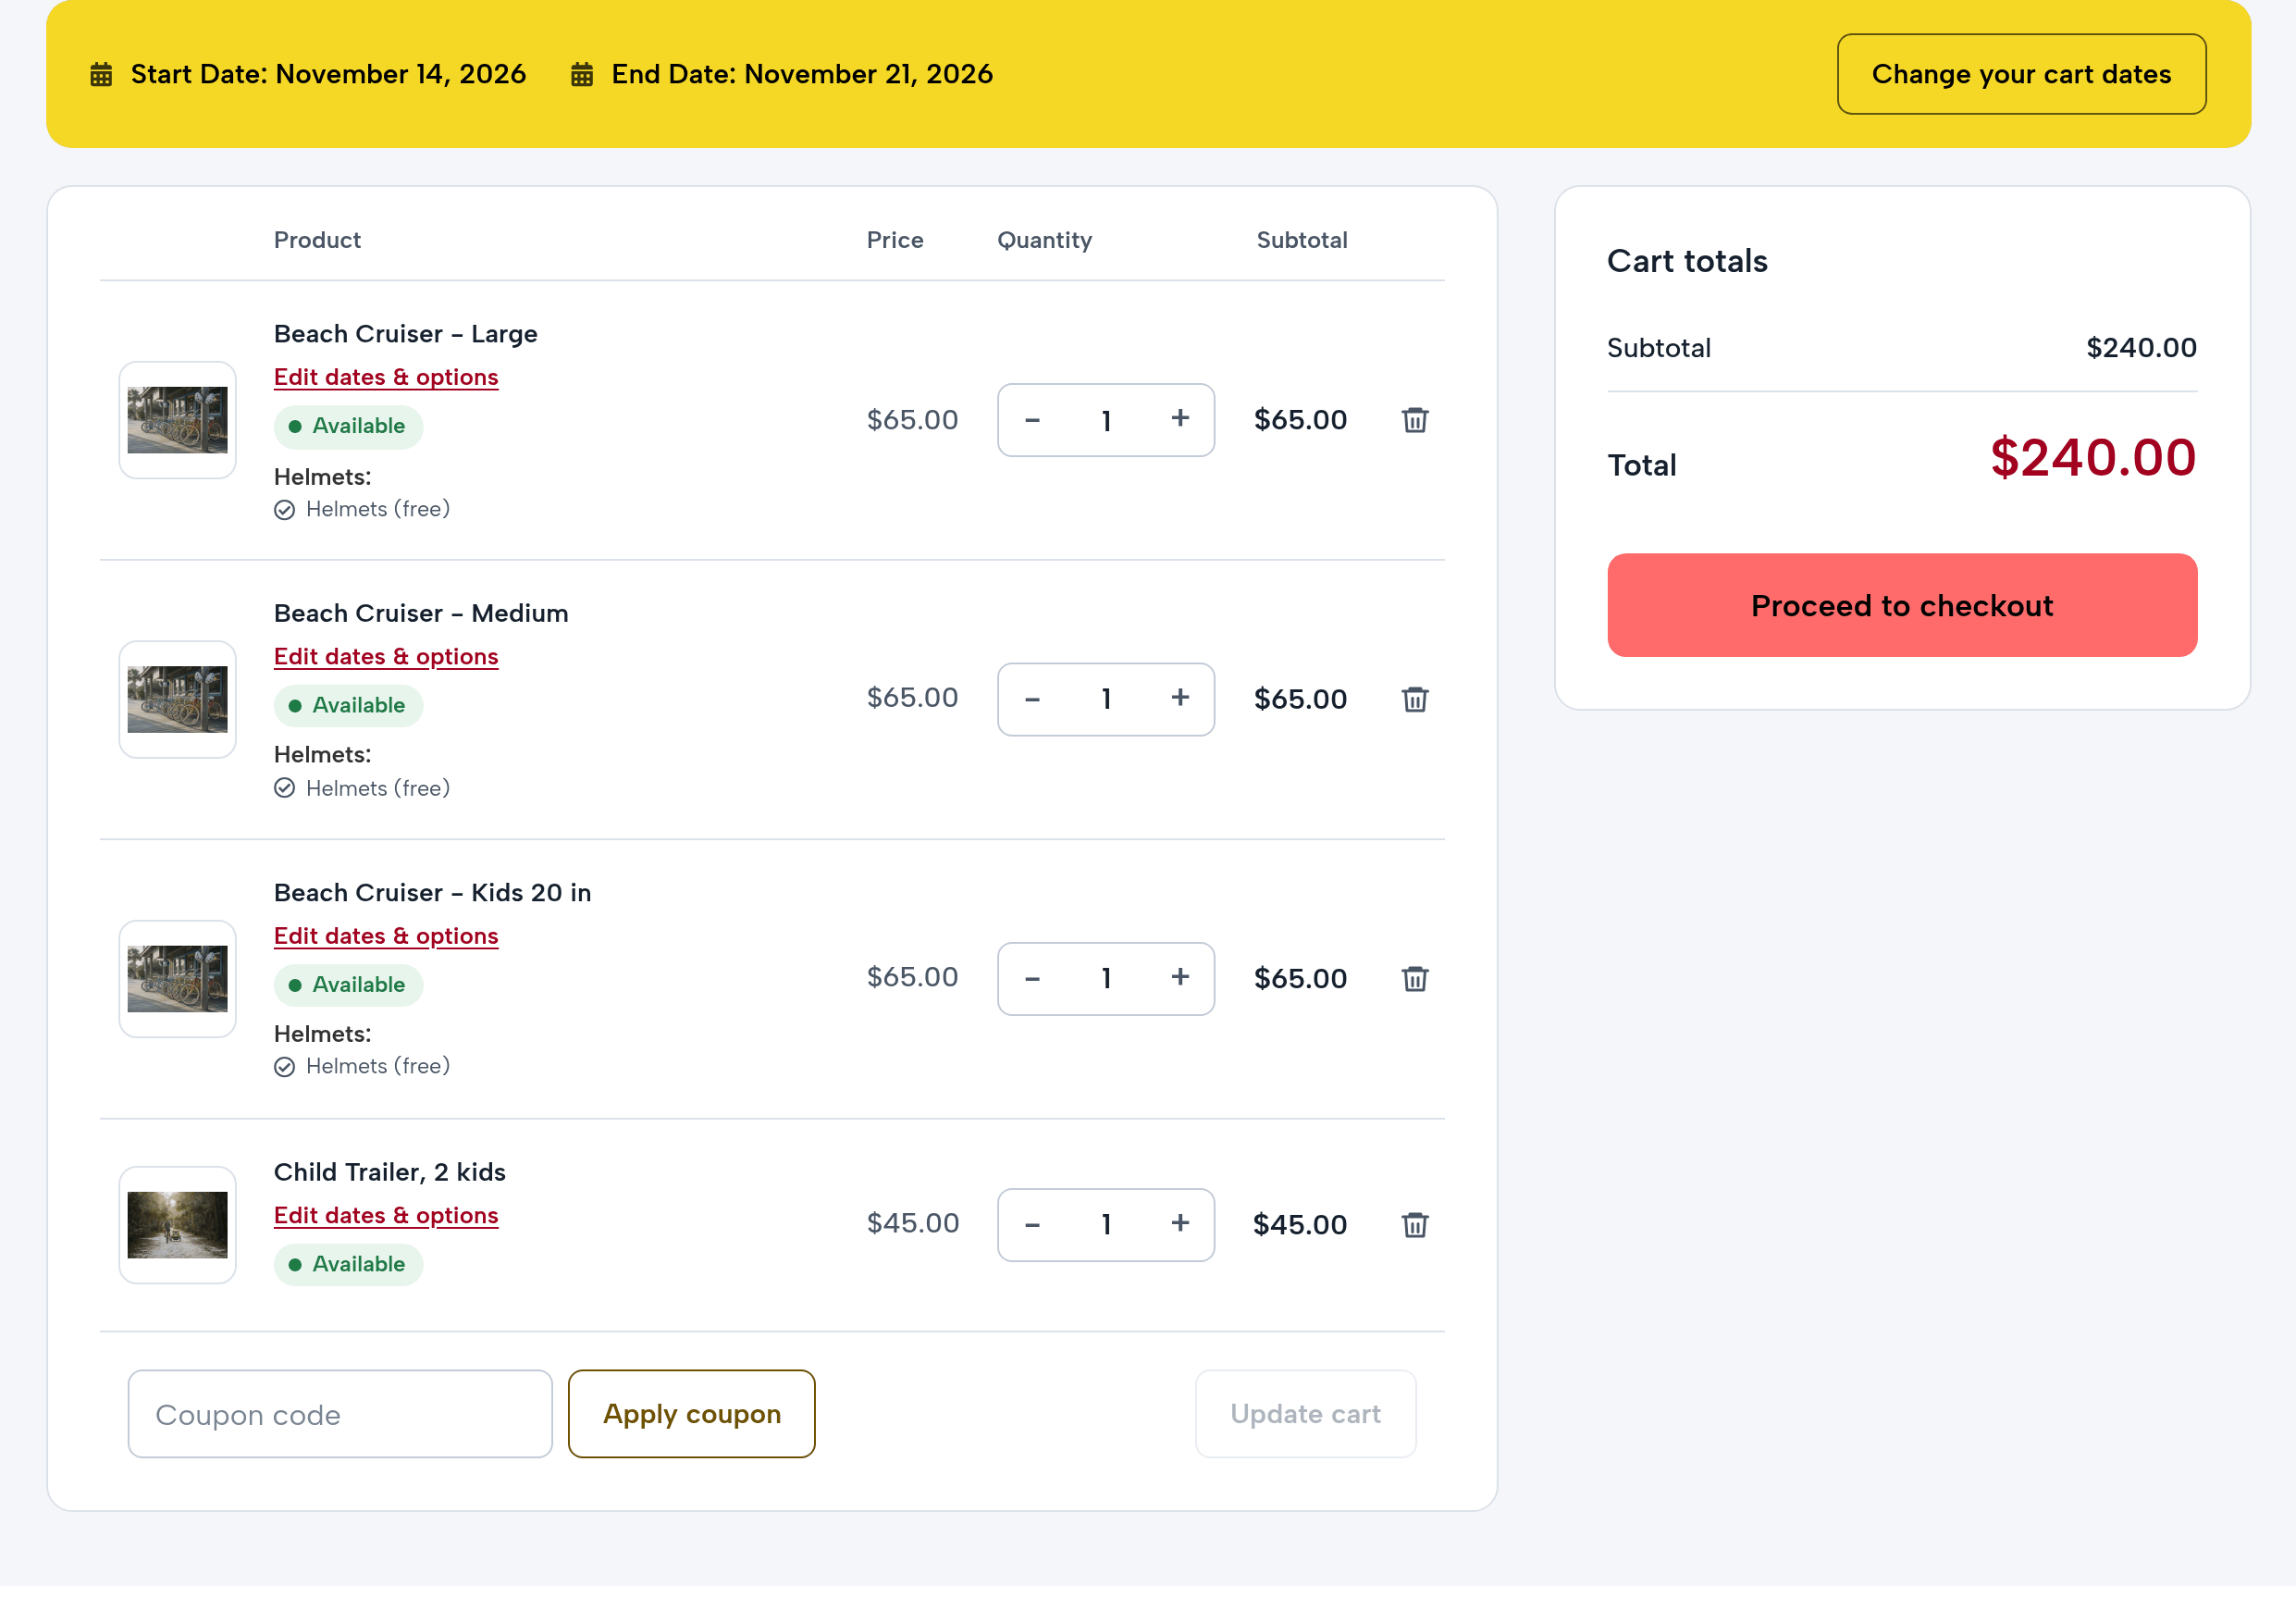
Task: Increase quantity of Beach Cruiser – Kids 20 in
Action: tap(1180, 976)
